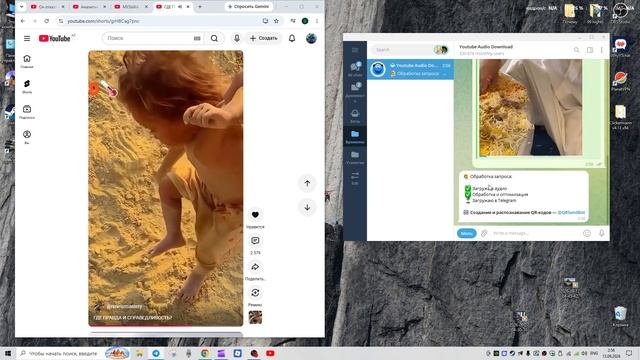
Task: Click the Short video player
Action: [x=166, y=188]
